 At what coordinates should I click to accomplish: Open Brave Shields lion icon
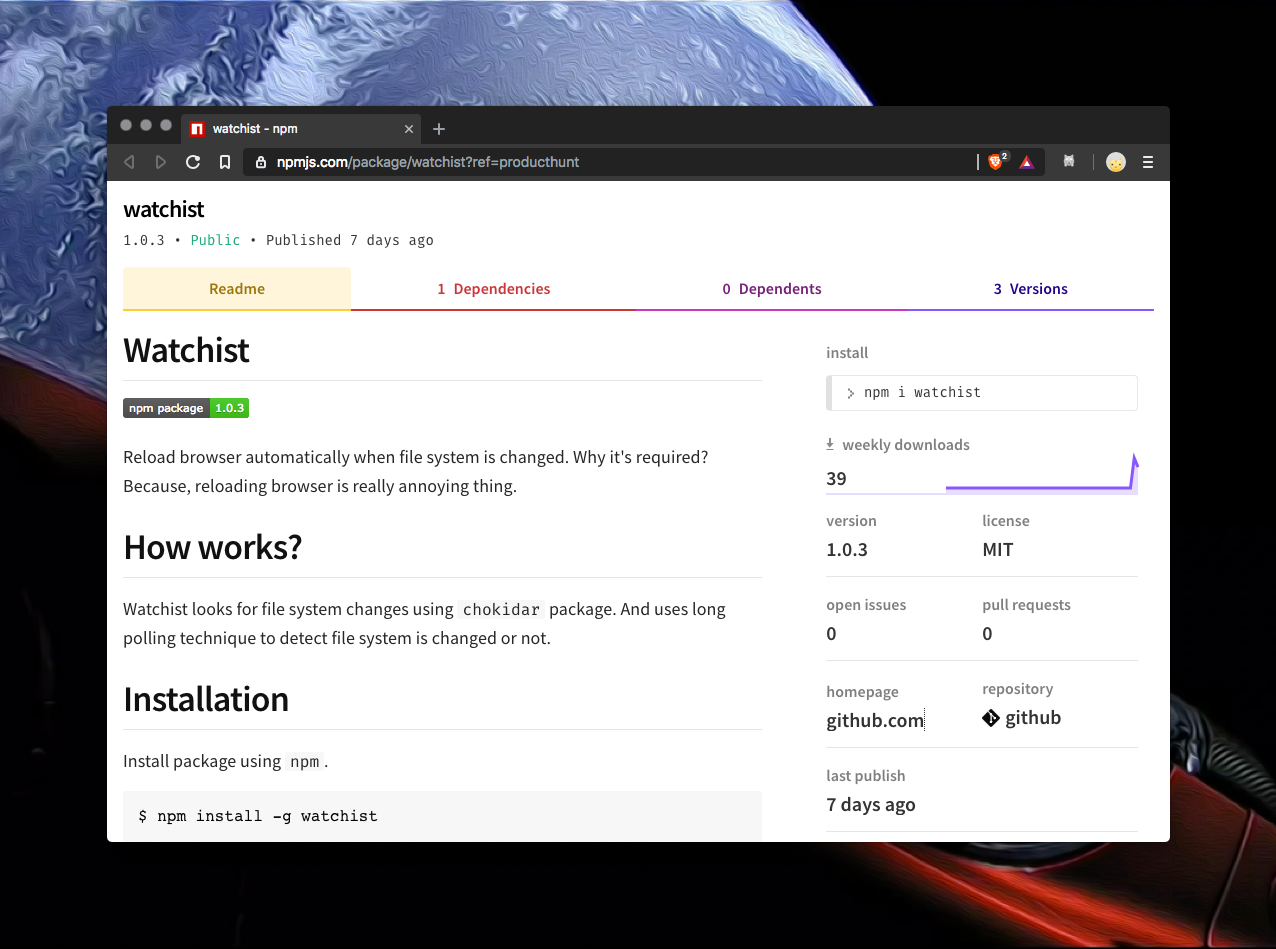996,161
